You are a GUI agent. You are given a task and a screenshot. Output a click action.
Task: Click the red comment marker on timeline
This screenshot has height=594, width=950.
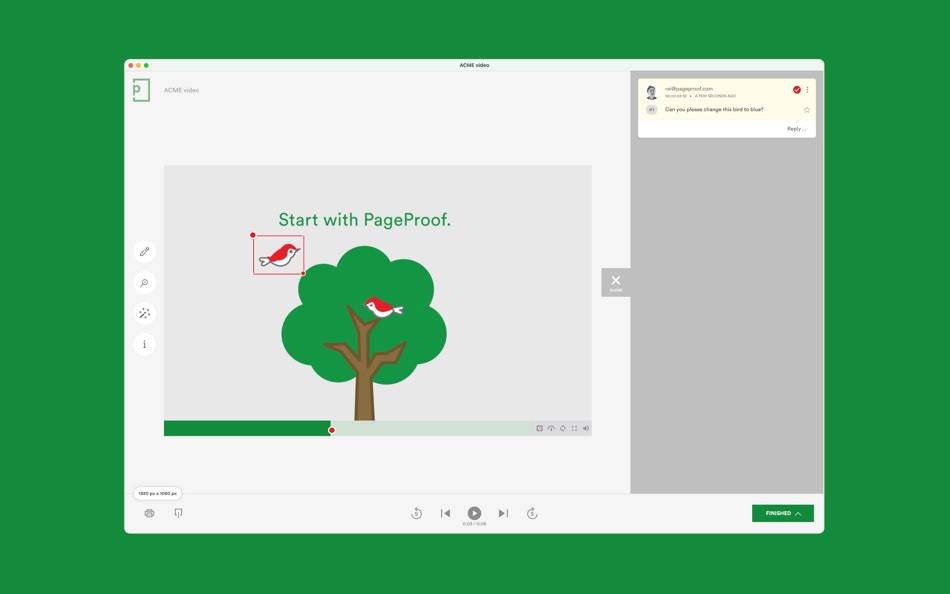point(331,430)
